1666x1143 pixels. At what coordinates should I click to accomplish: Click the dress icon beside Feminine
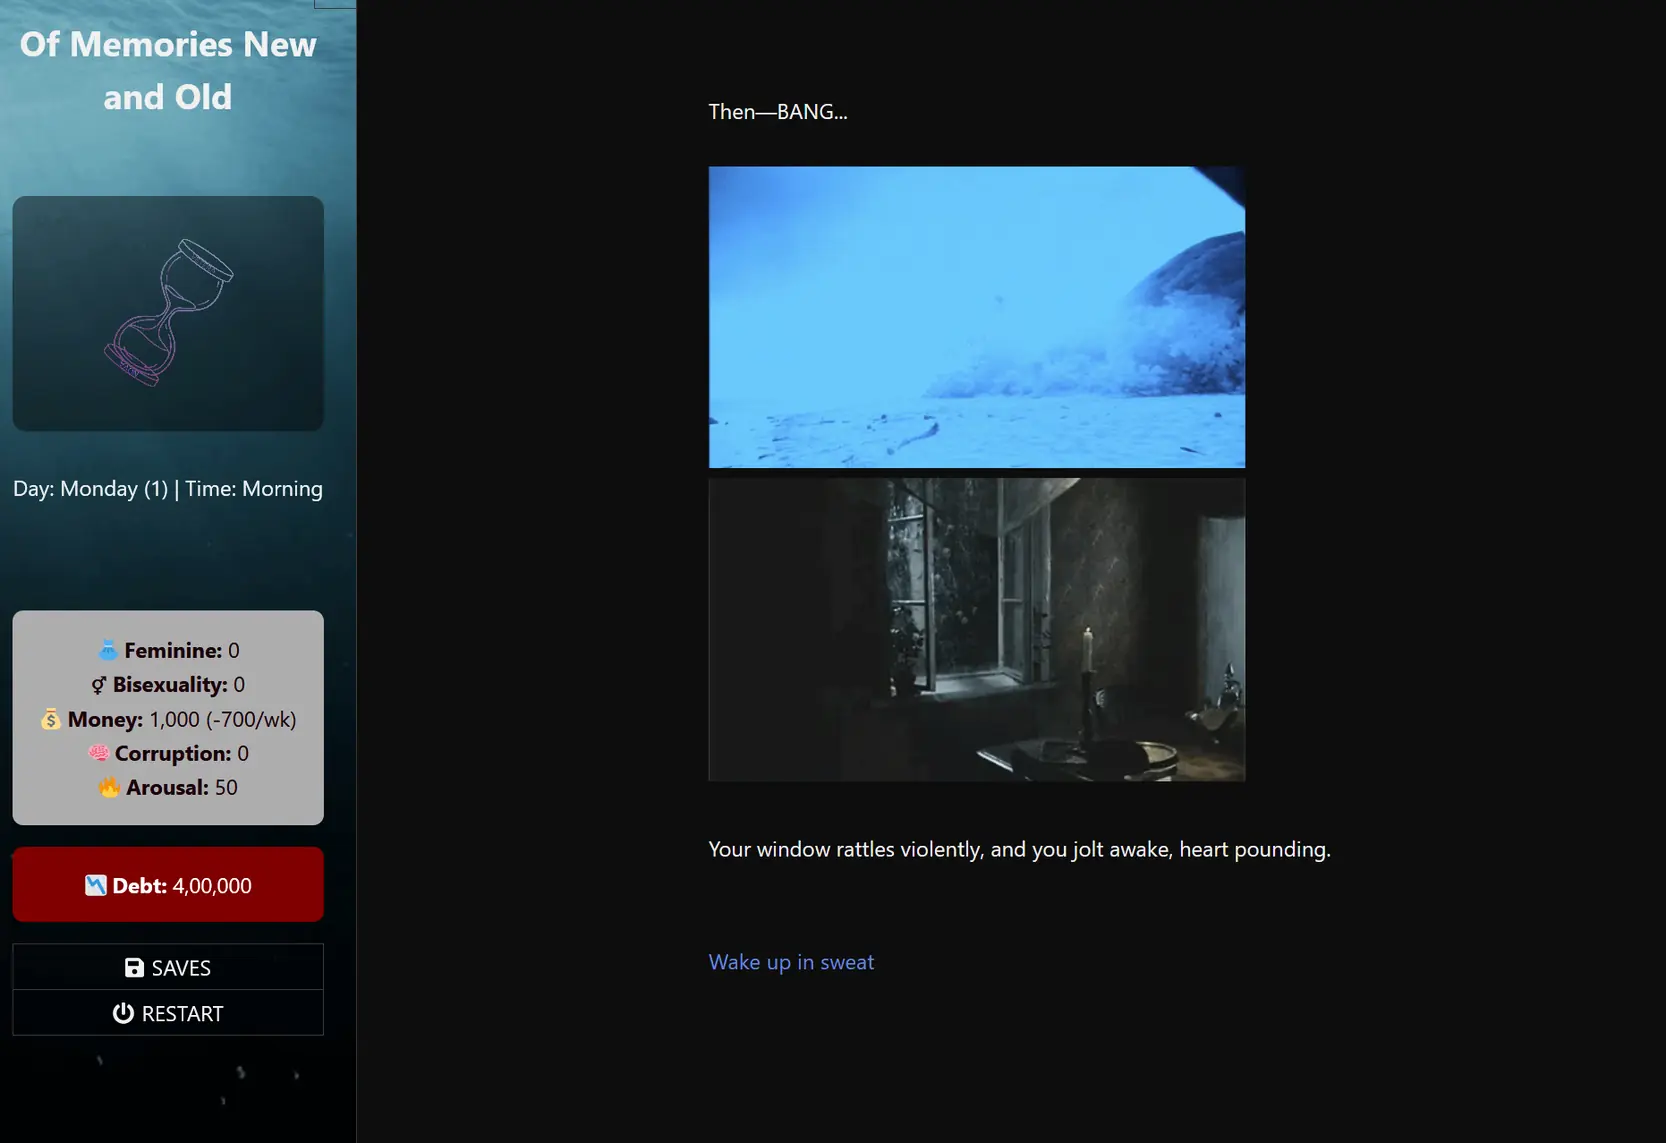point(108,651)
